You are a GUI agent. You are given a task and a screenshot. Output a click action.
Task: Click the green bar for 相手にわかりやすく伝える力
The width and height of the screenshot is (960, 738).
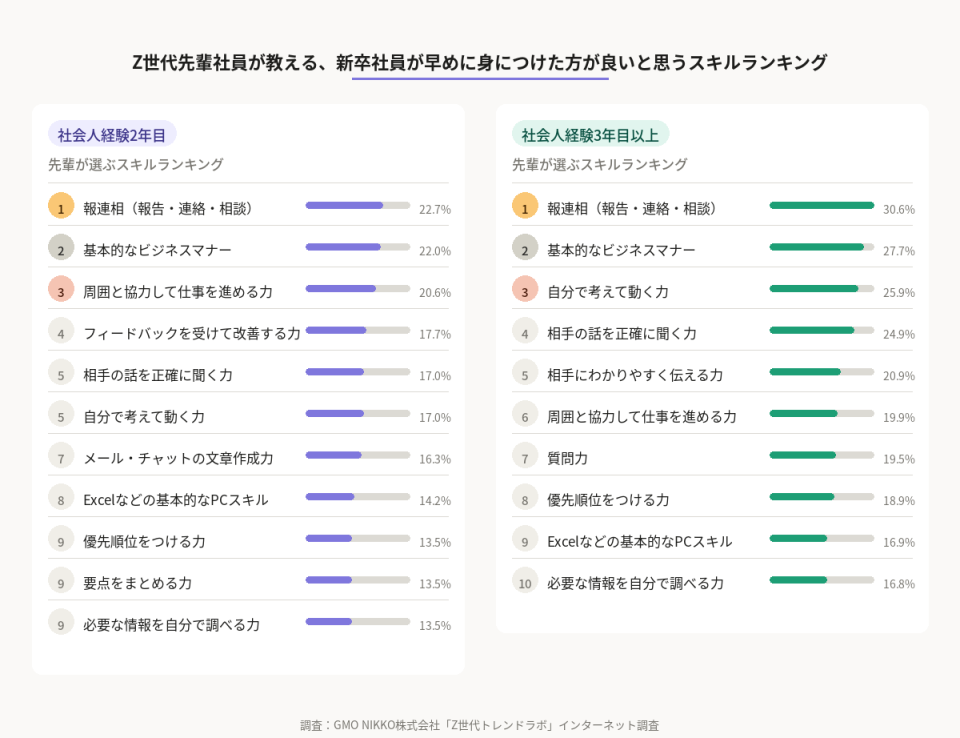[805, 371]
